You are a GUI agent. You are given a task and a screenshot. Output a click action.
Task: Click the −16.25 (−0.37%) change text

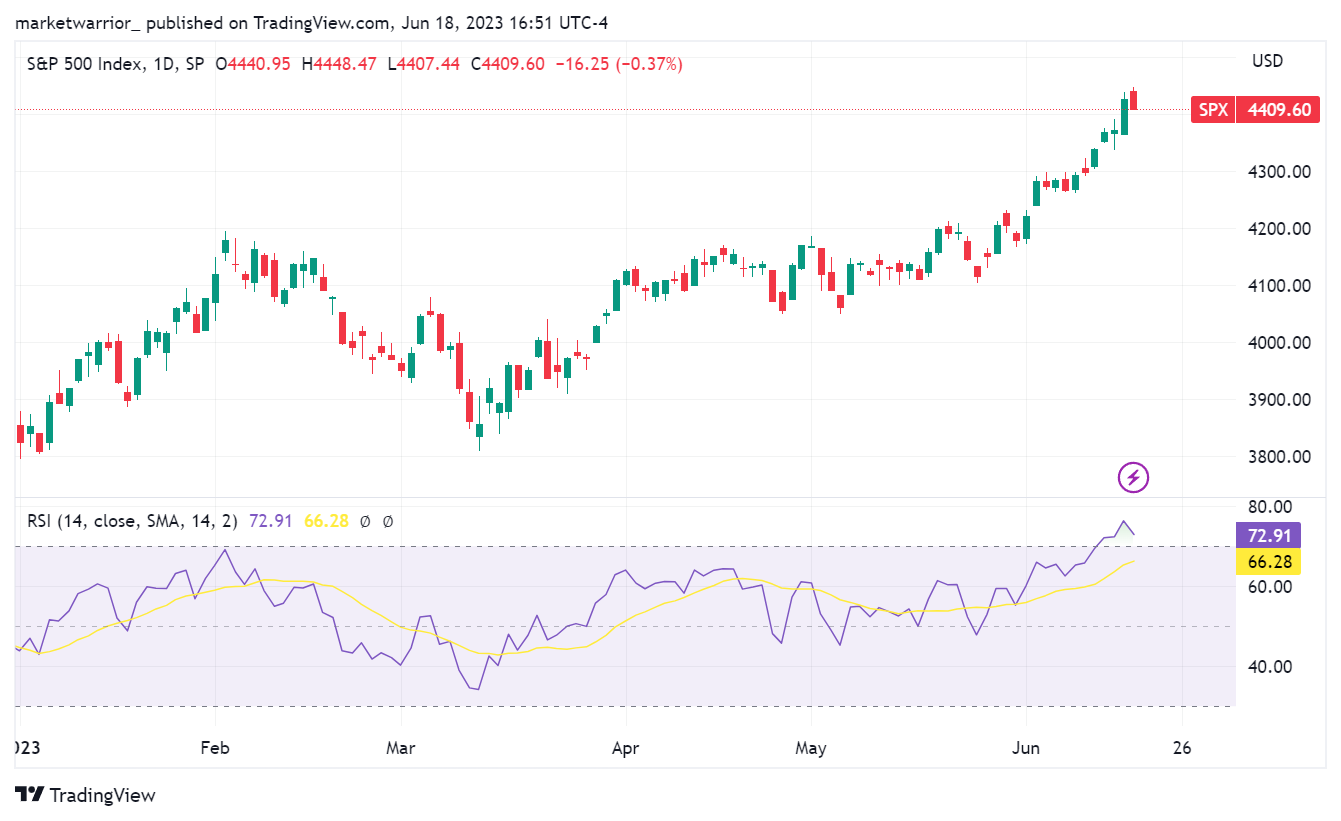point(618,64)
